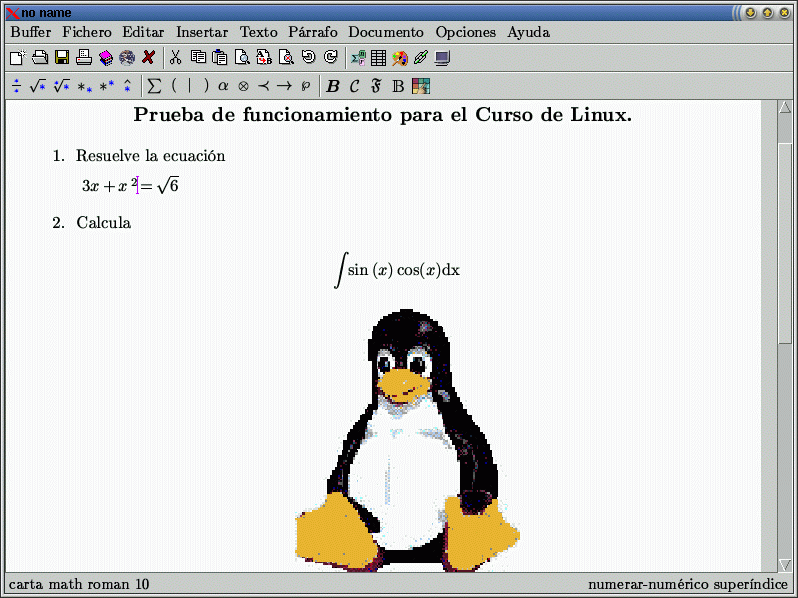Image resolution: width=798 pixels, height=598 pixels.
Task: Insert a fraction with the blue fraction icon
Action: pyautogui.click(x=17, y=86)
